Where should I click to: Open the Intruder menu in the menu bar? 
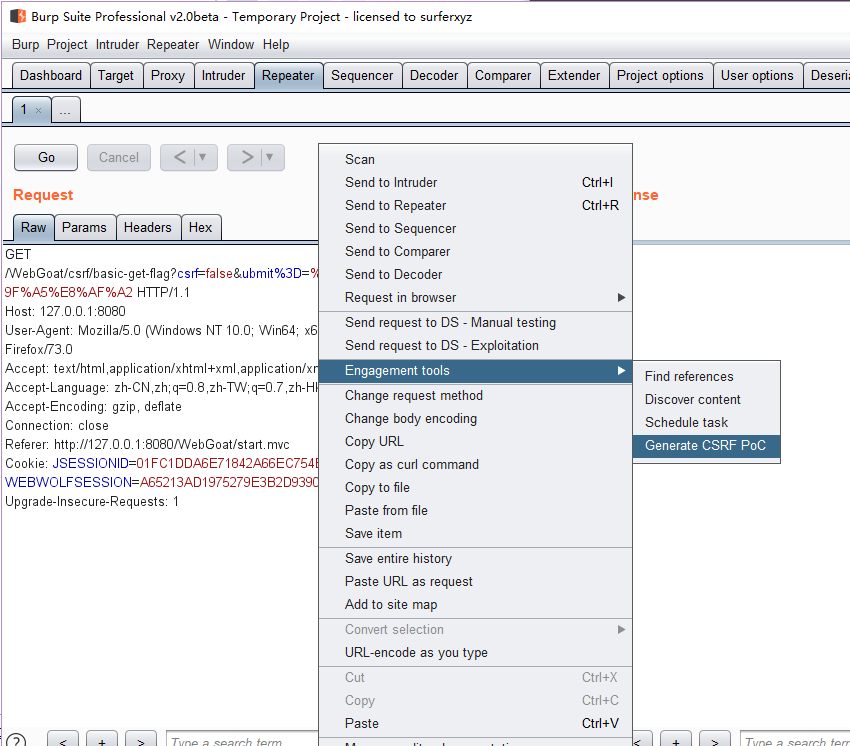click(118, 44)
